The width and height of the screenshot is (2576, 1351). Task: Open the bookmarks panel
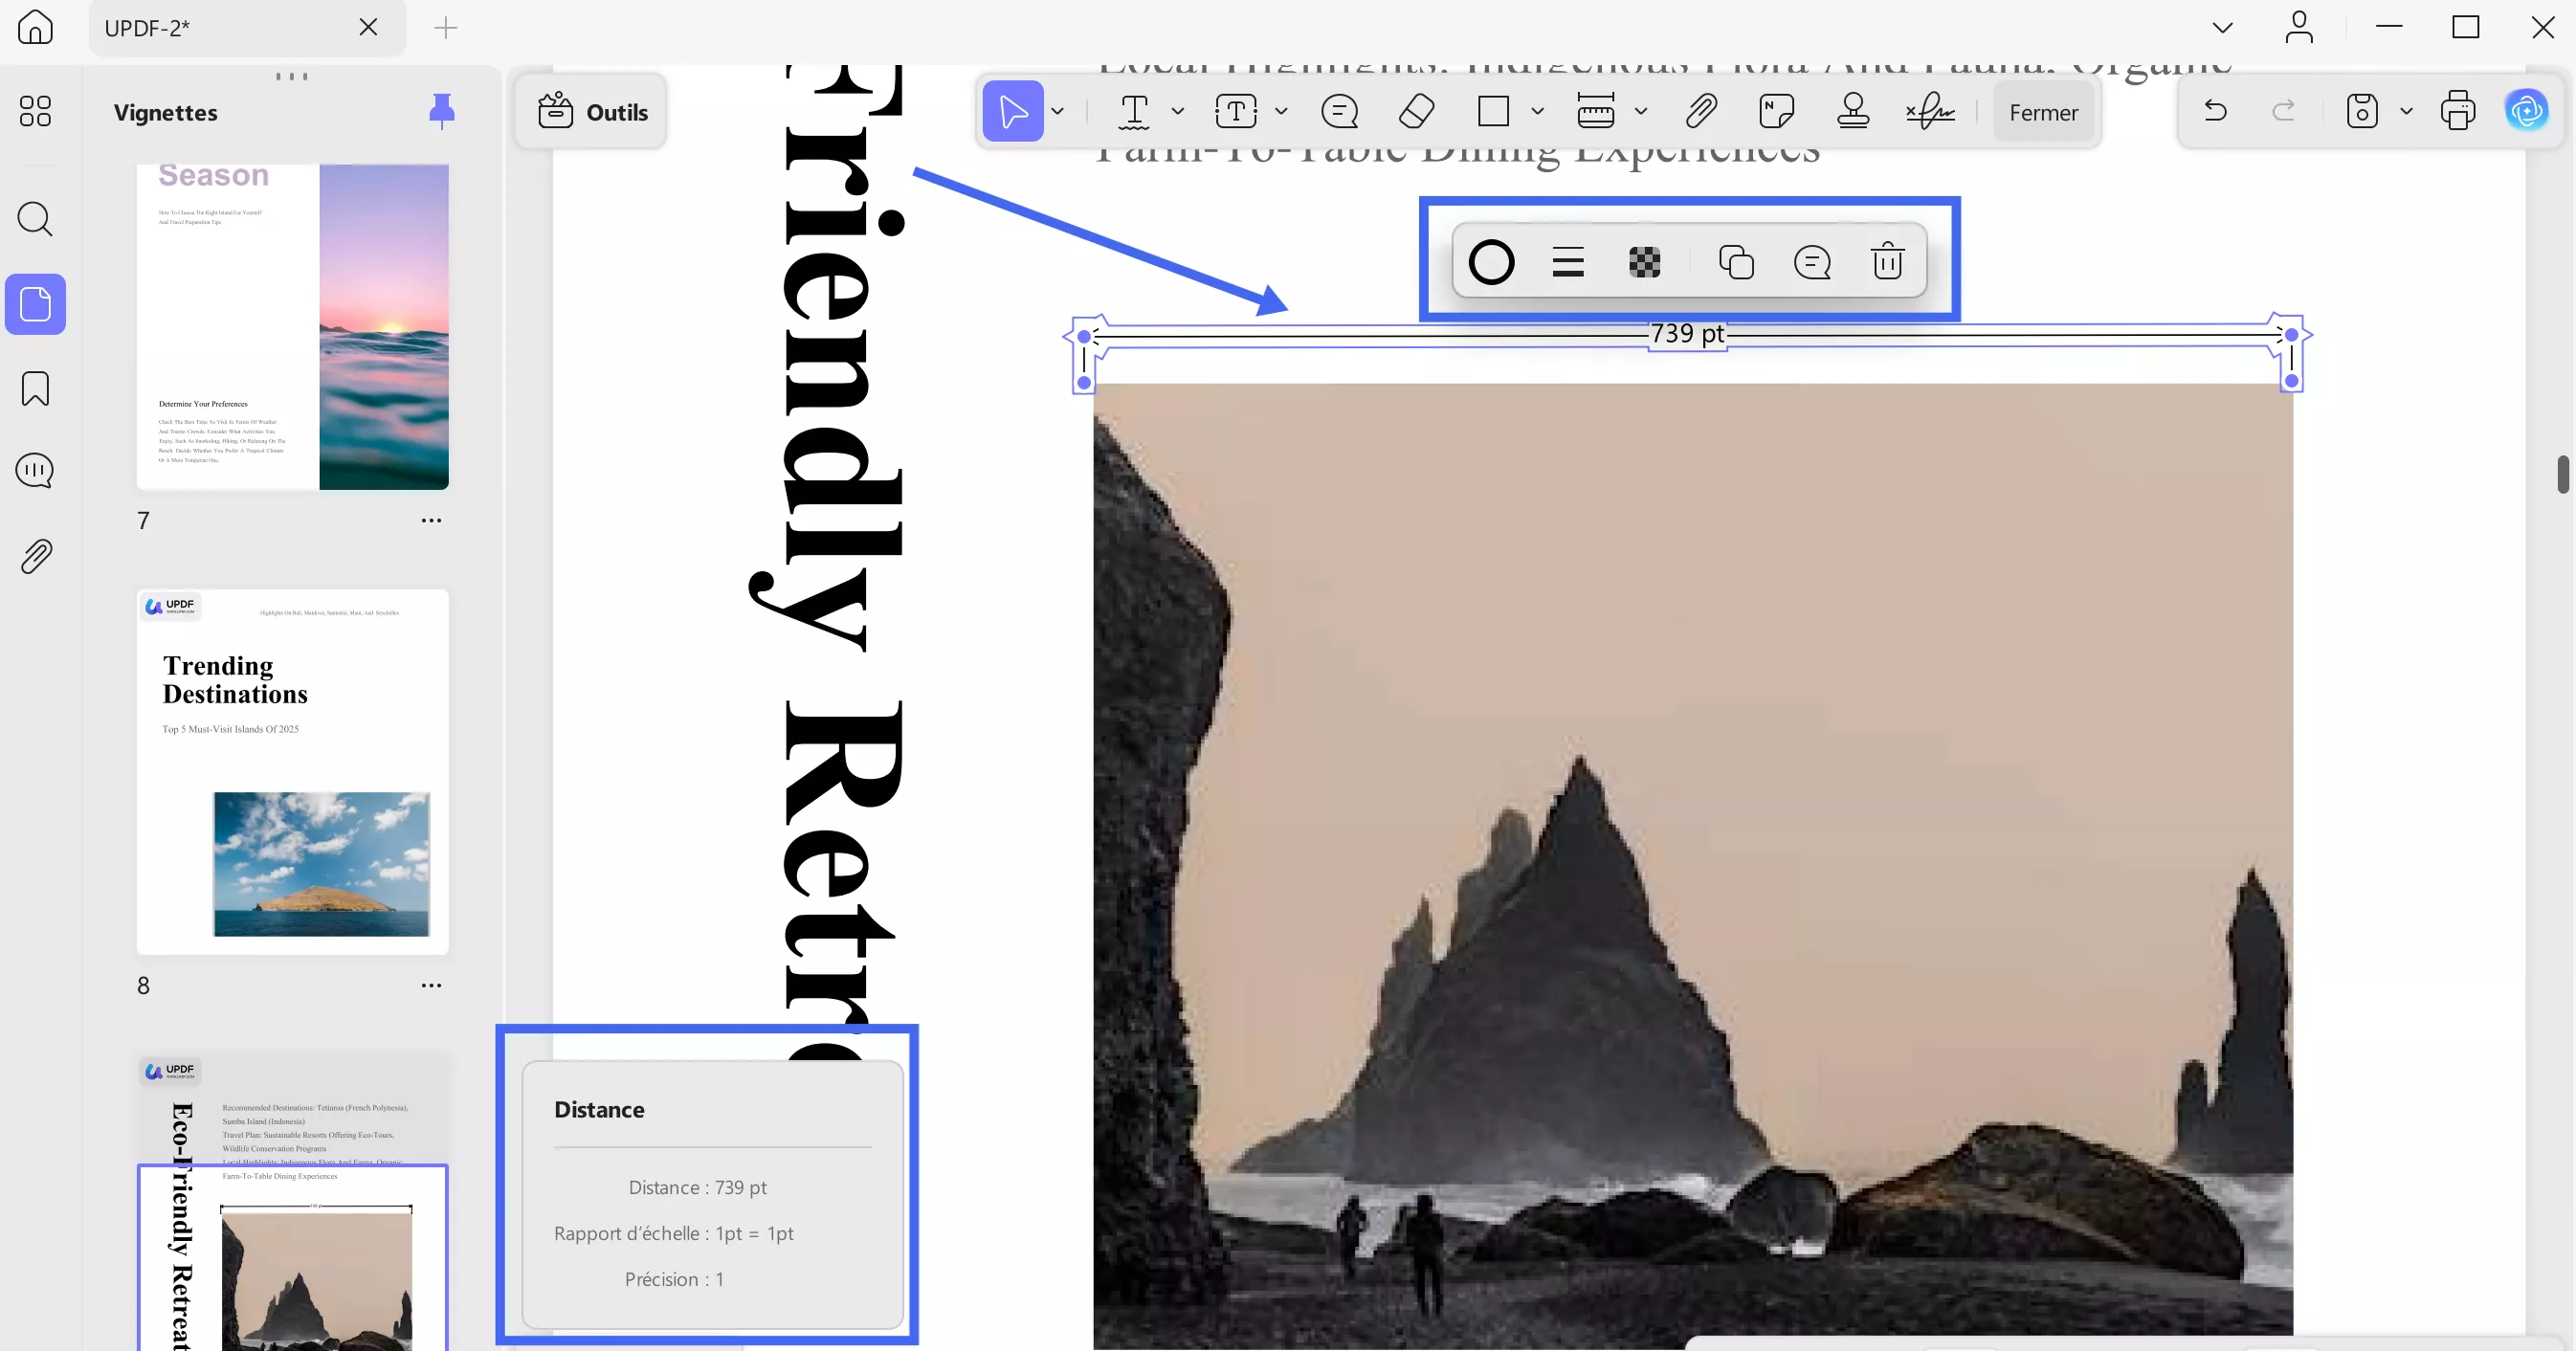pos(35,388)
